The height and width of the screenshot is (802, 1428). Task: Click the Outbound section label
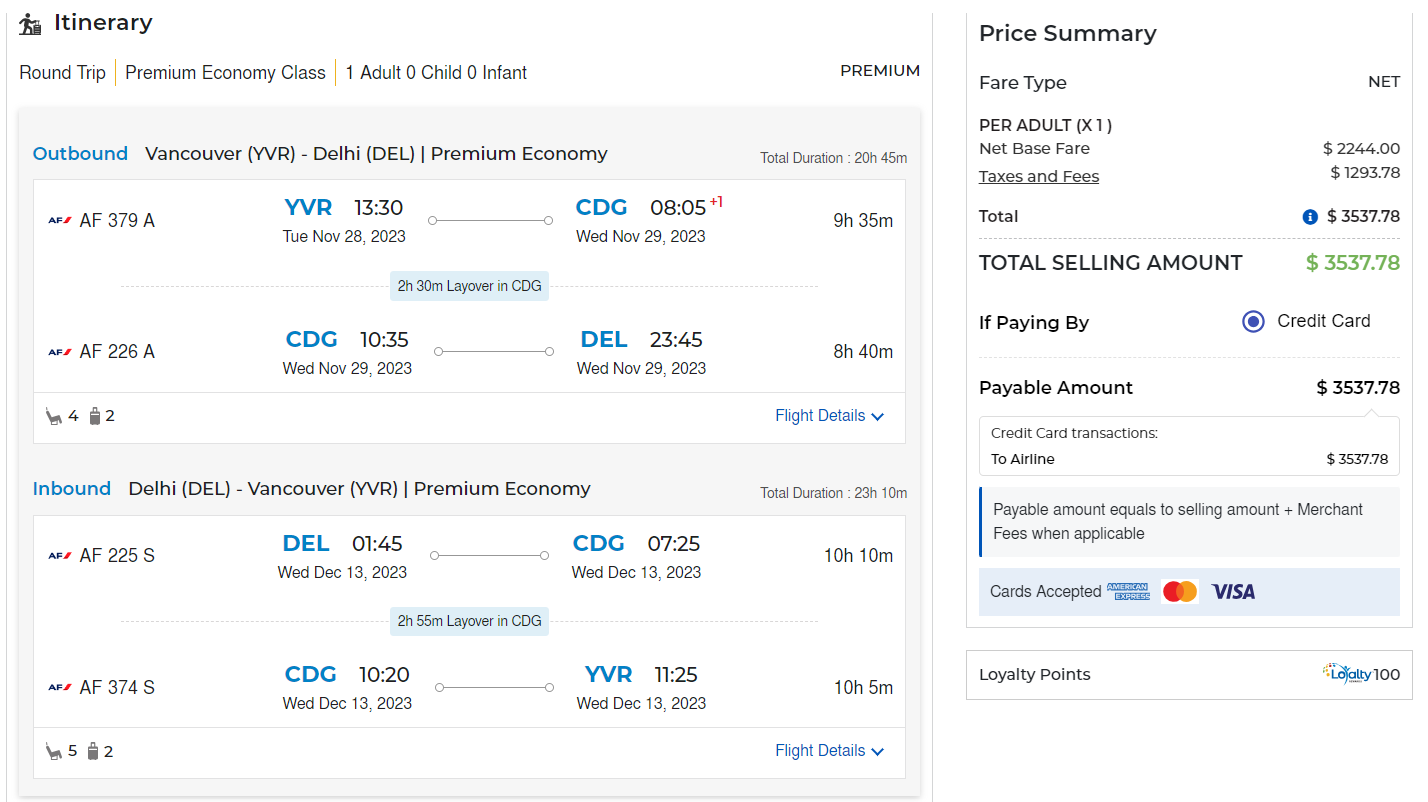tap(80, 154)
